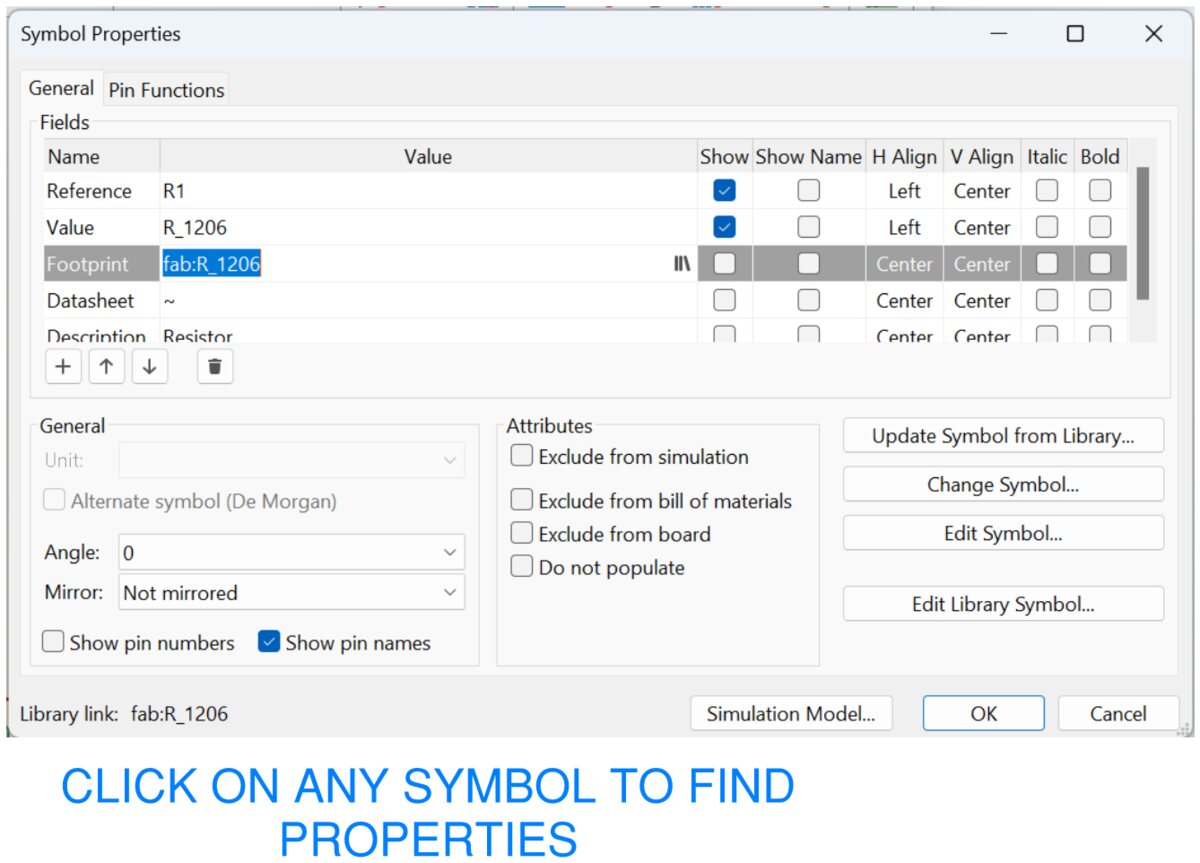This screenshot has height=863, width=1200.
Task: Switch to the Pin Functions tab
Action: coord(165,89)
